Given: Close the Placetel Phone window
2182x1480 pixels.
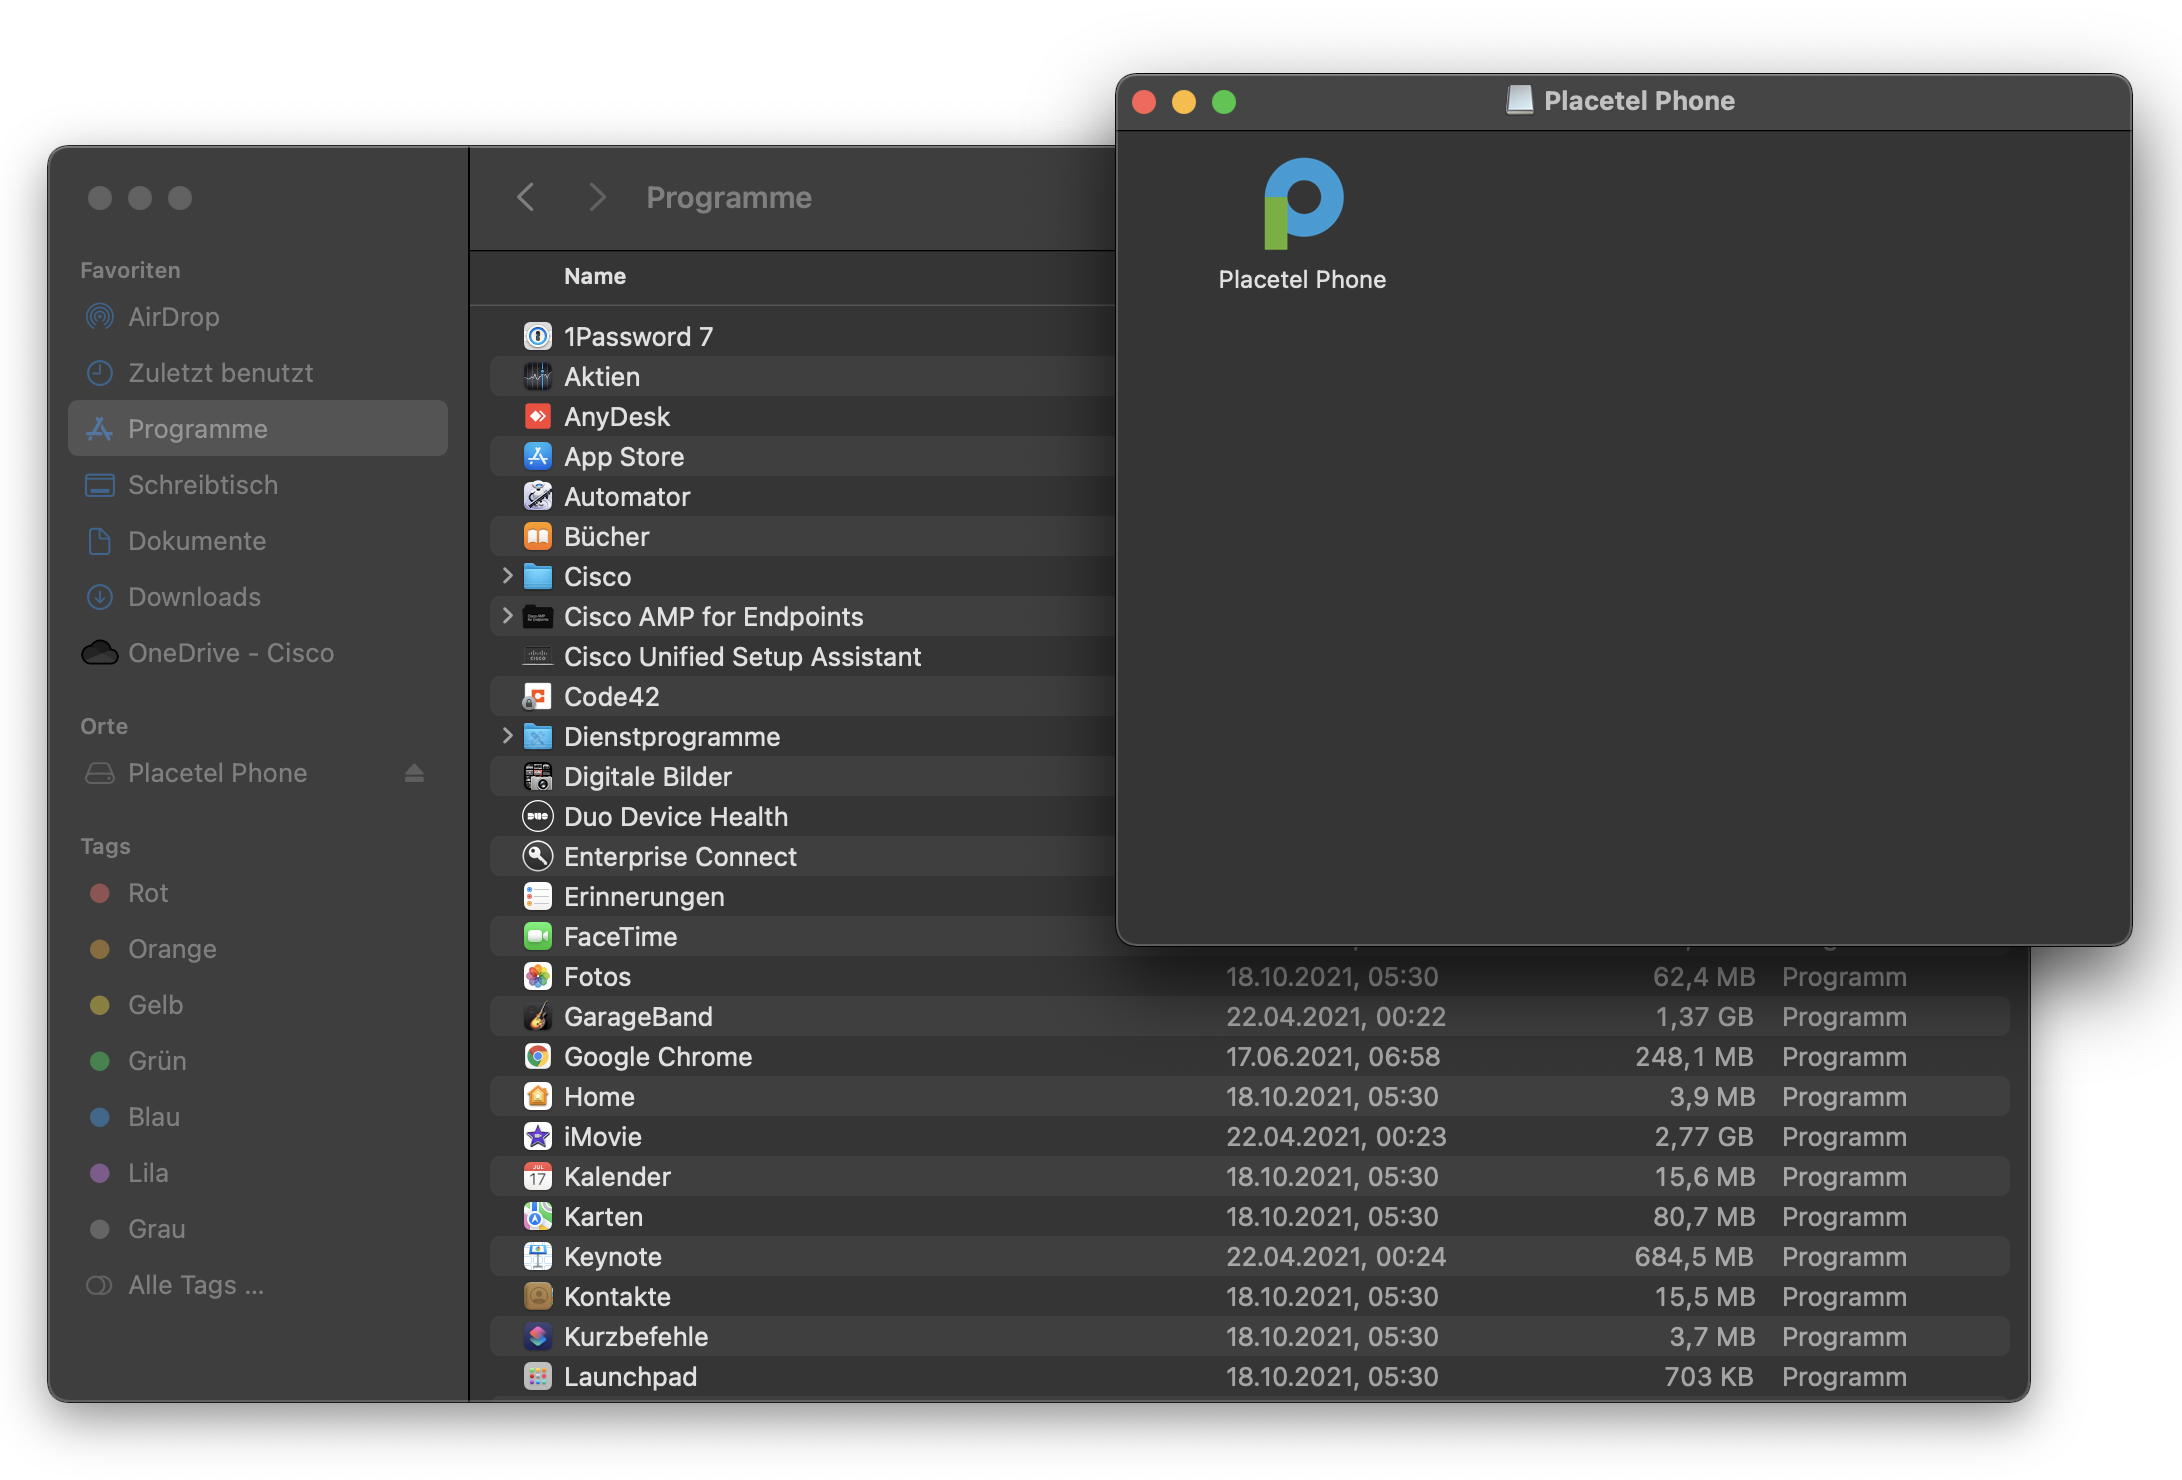Looking at the screenshot, I should pyautogui.click(x=1144, y=102).
